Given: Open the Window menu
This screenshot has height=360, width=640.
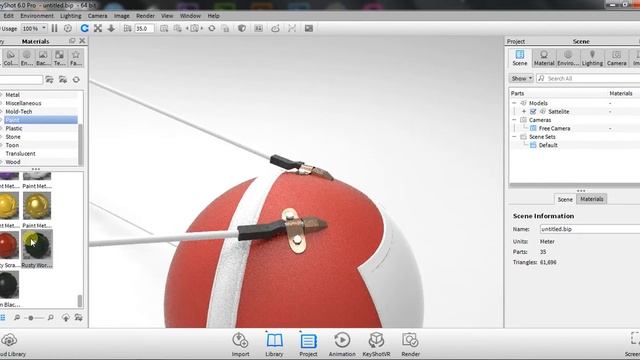Looking at the screenshot, I should point(190,16).
